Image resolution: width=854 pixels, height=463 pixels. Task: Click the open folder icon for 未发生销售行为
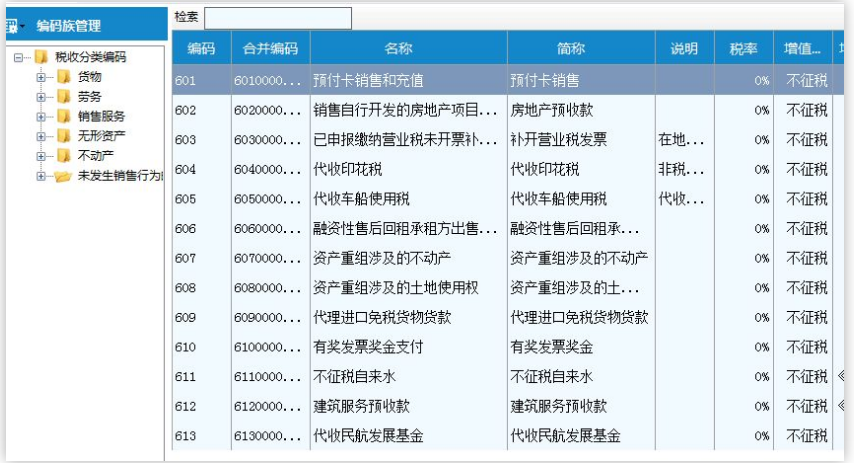63,176
